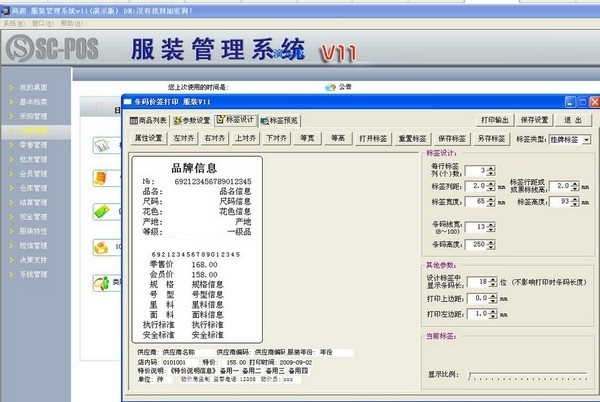Adjust the 打印左边距 stepper arrows
The image size is (600, 402).
point(493,314)
